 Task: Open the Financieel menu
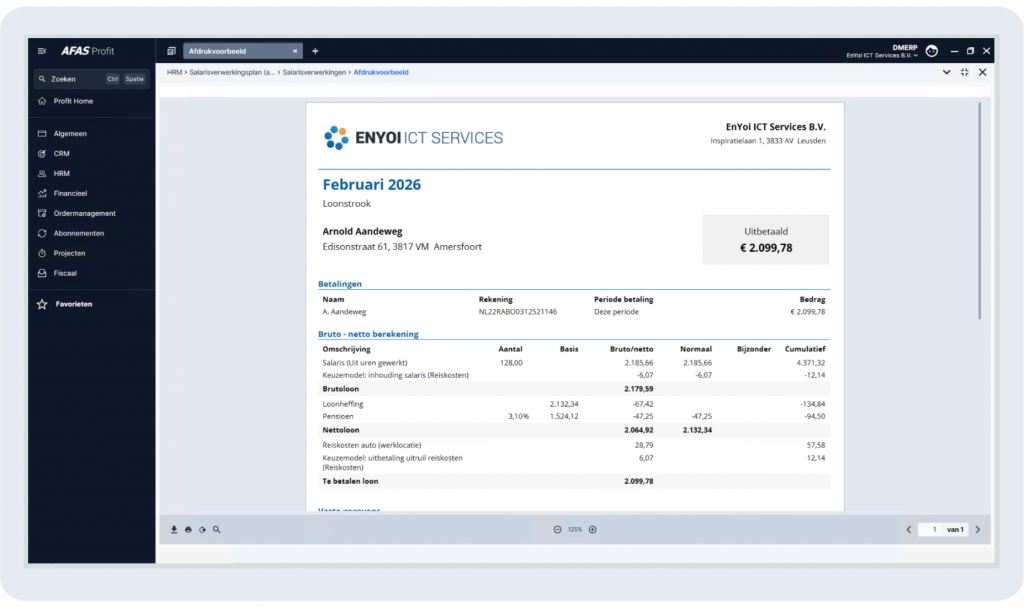point(70,193)
